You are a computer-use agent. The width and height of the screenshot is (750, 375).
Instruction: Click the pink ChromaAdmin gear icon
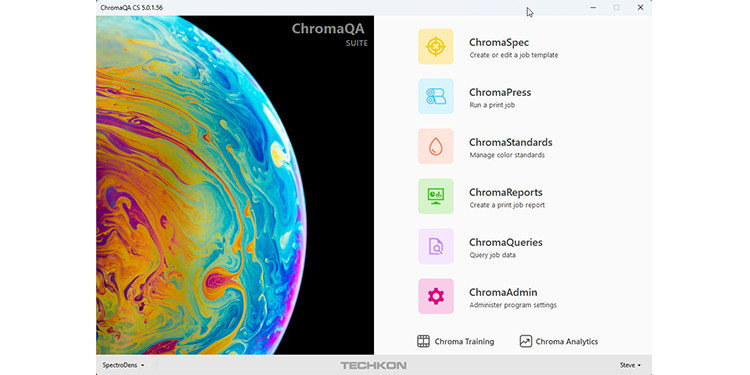436,297
